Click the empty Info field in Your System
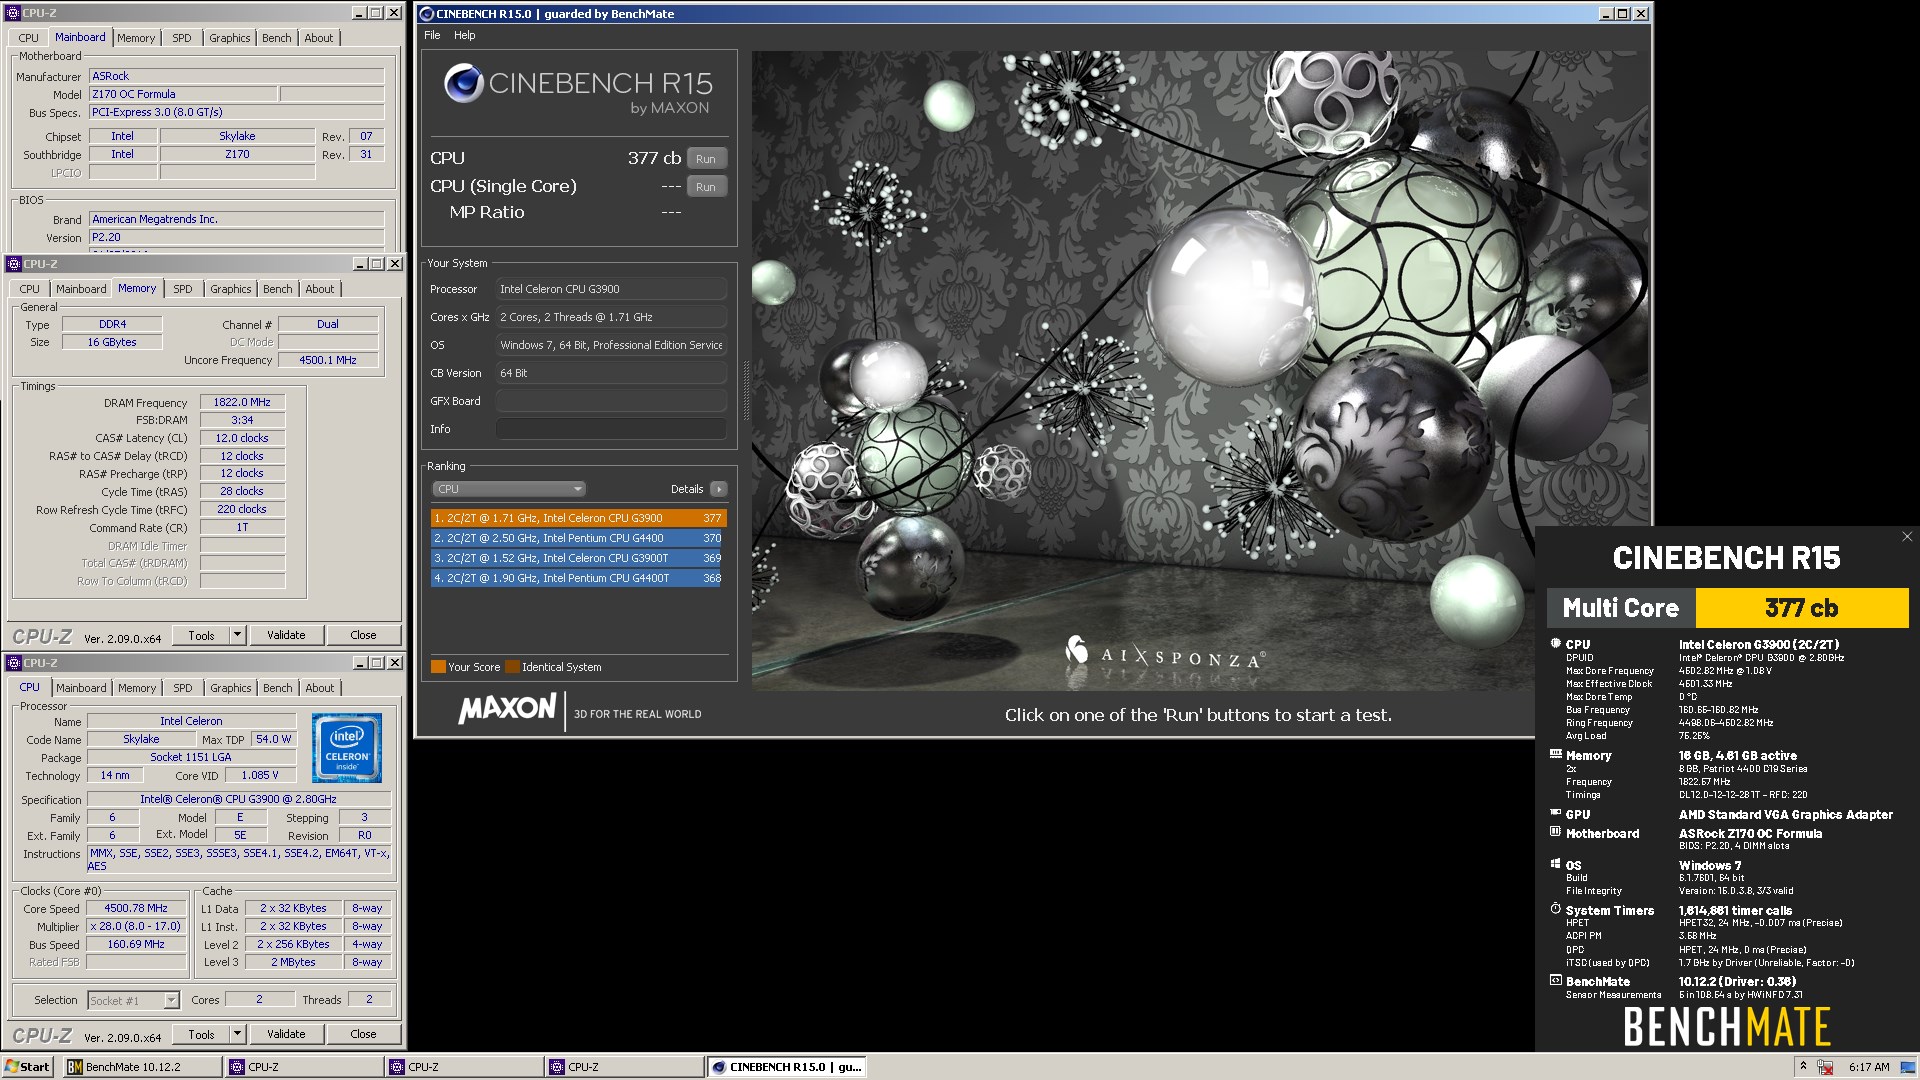This screenshot has height=1080, width=1920. 611,429
